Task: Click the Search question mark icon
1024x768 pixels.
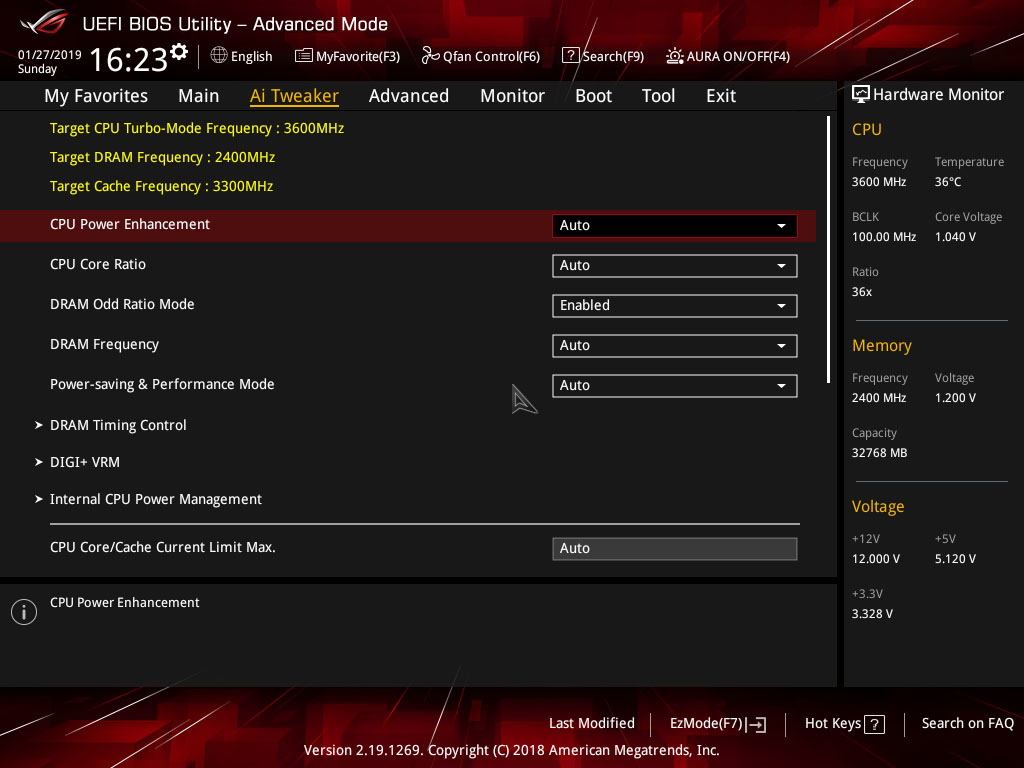Action: tap(570, 56)
